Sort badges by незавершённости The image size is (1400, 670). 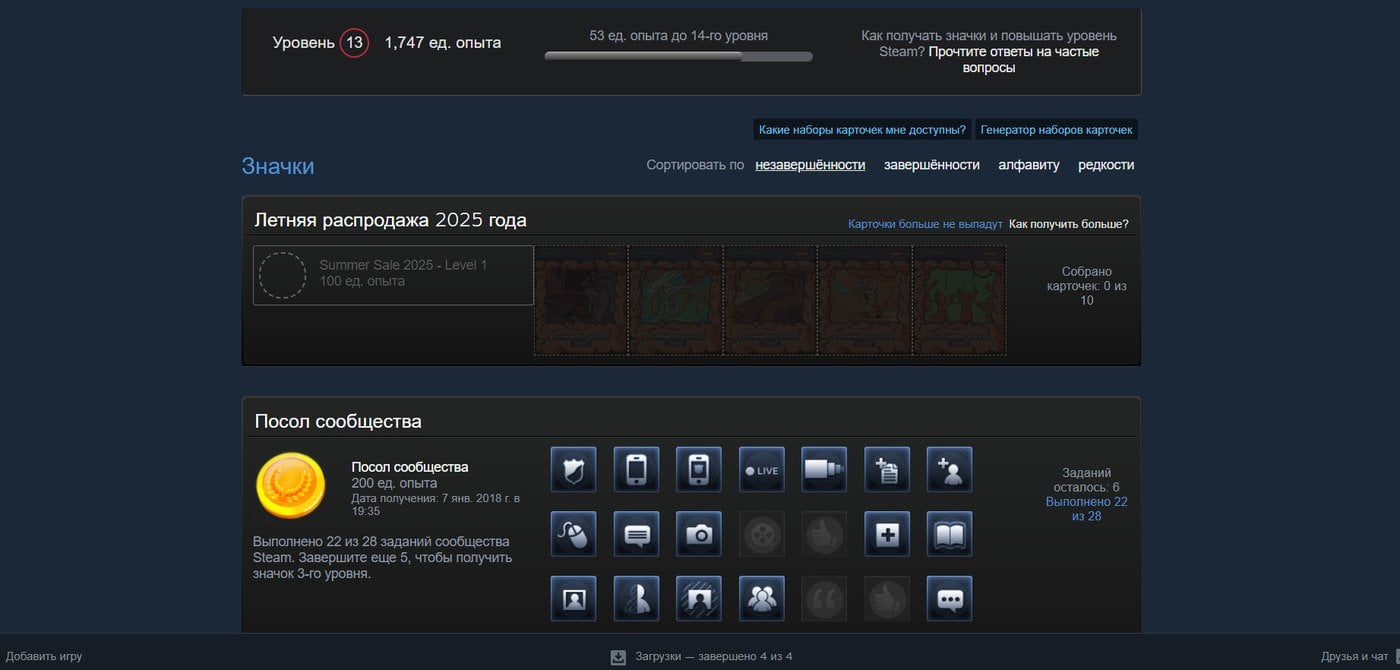810,165
